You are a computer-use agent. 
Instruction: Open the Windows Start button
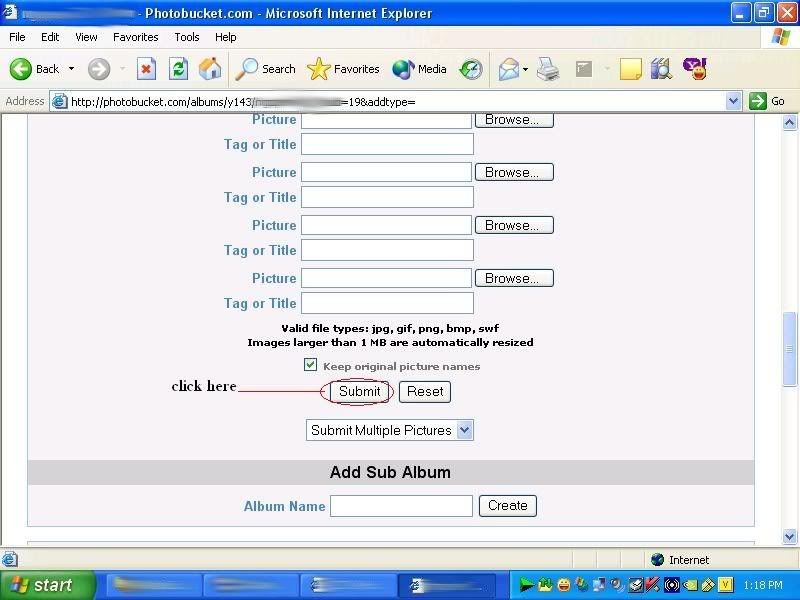47,585
